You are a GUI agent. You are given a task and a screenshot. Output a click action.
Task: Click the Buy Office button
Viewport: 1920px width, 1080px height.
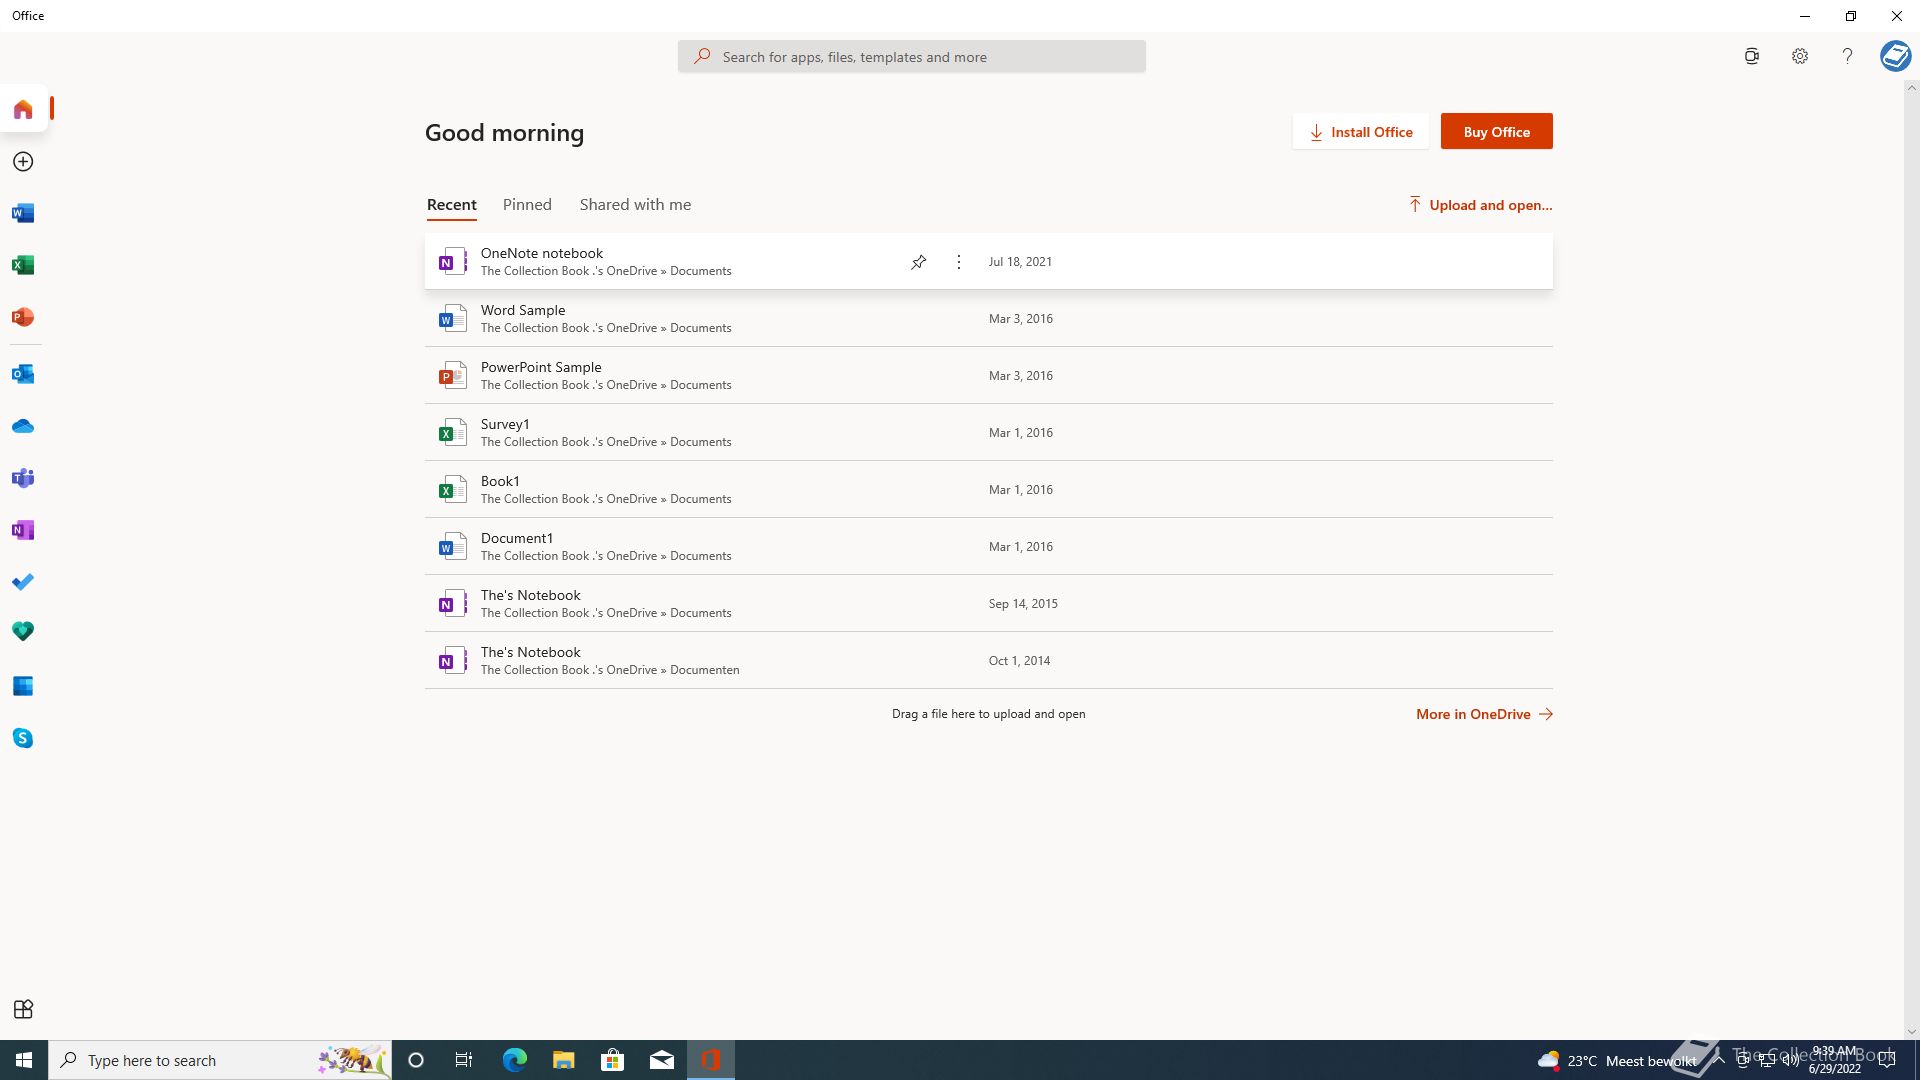pyautogui.click(x=1496, y=132)
